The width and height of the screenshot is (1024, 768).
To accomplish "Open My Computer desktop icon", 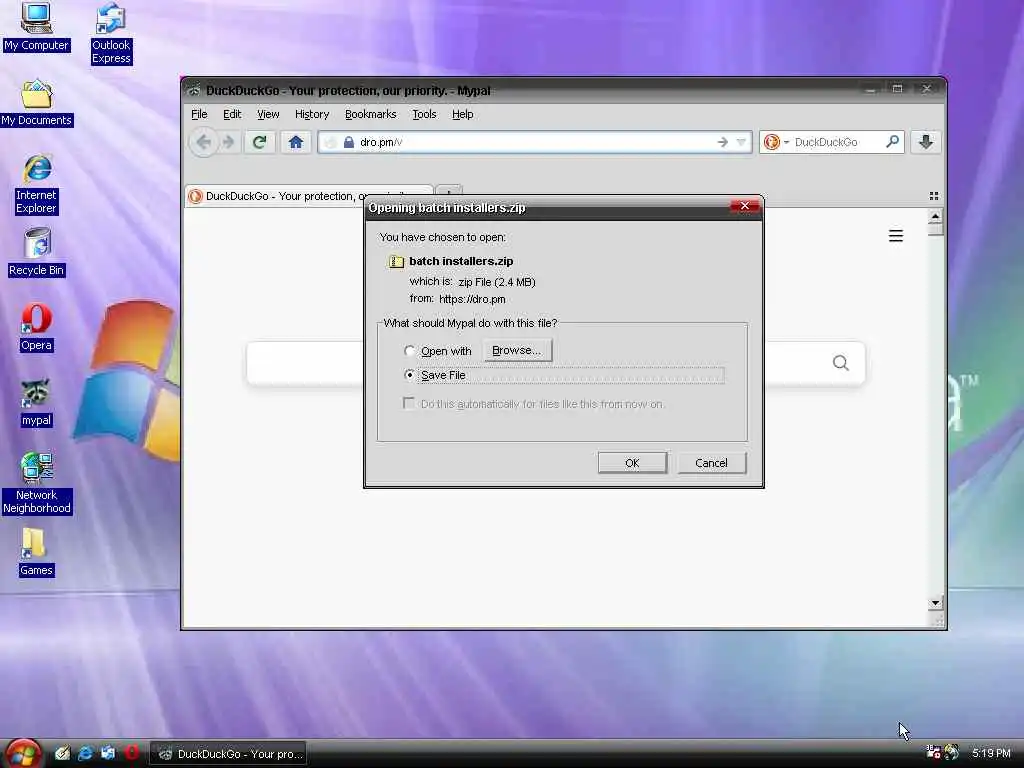I will point(36,27).
